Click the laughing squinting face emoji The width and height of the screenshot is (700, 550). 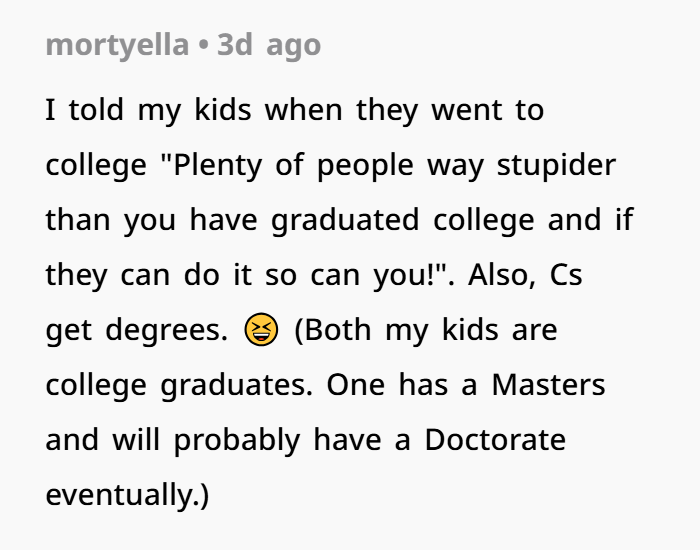[261, 329]
